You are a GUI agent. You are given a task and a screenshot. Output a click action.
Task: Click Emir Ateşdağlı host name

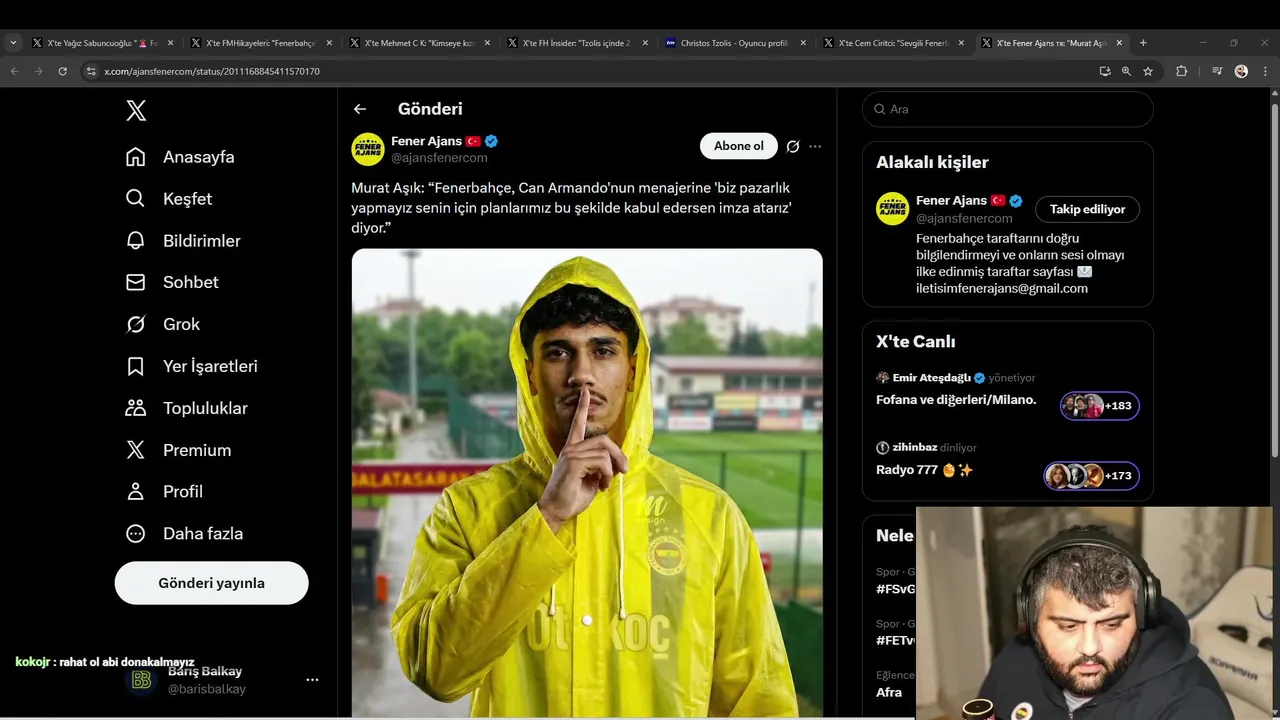pos(931,378)
